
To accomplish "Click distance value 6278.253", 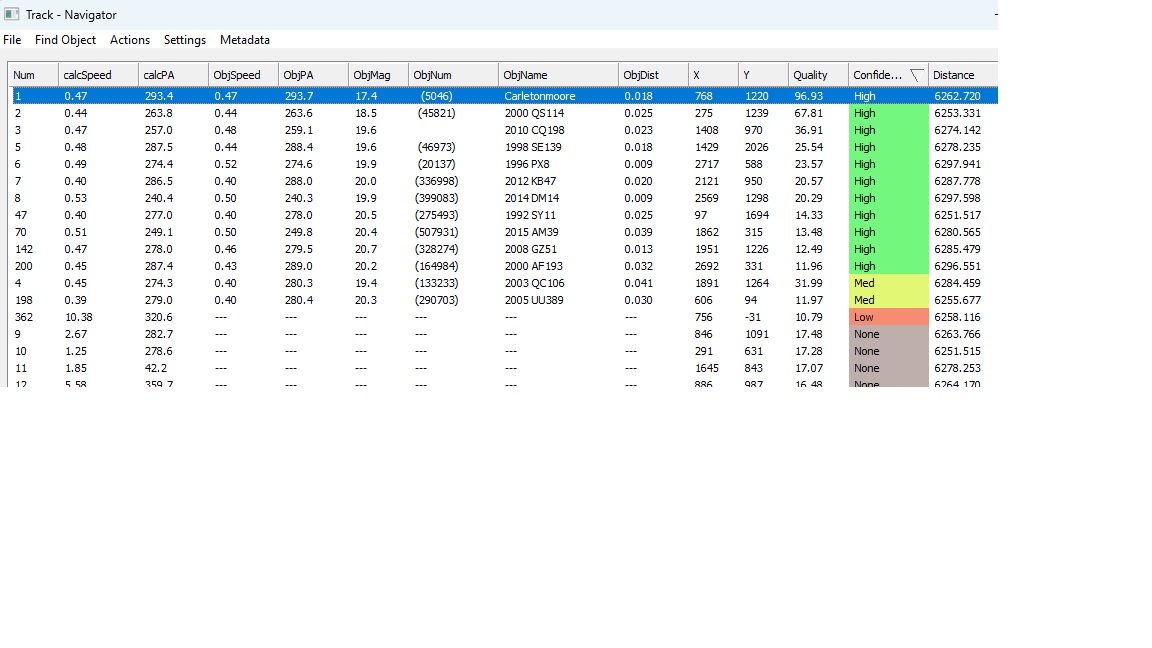I will [957, 368].
